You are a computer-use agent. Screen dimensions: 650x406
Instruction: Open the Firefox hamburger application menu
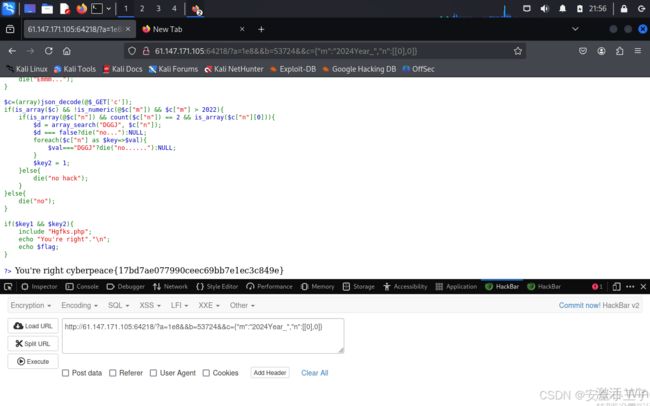coord(638,51)
